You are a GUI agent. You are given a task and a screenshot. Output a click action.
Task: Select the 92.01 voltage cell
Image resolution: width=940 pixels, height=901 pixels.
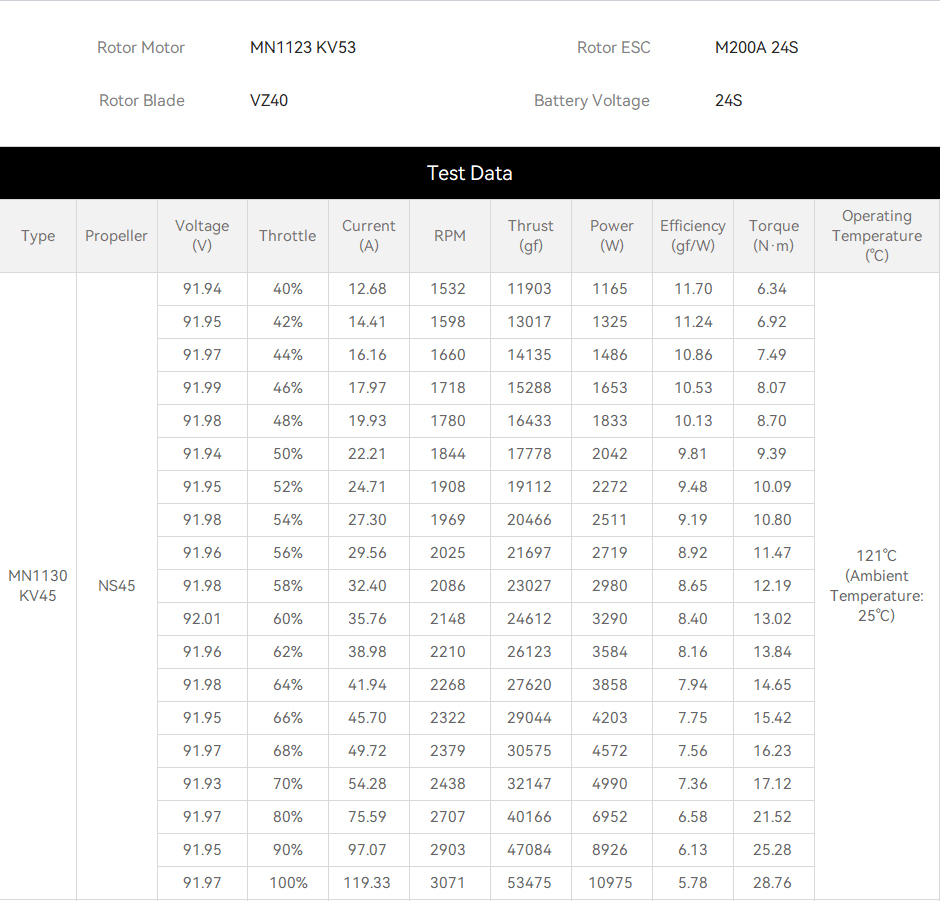click(202, 619)
